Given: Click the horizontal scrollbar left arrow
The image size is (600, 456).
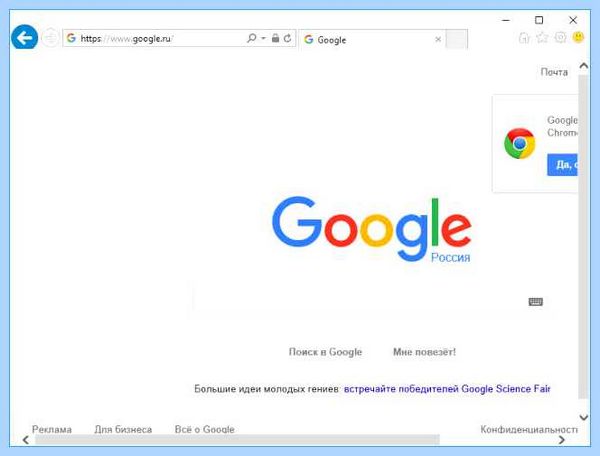Looking at the screenshot, I should 26,440.
